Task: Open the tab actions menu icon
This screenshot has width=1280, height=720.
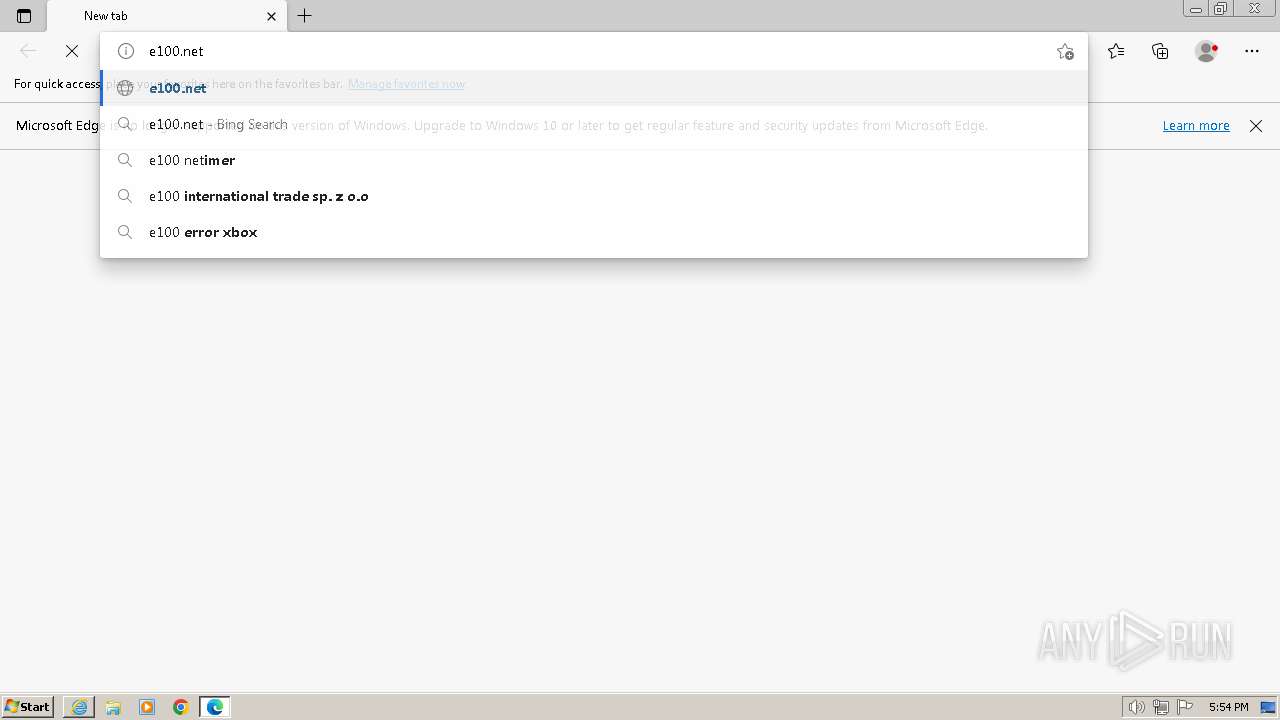Action: [24, 16]
